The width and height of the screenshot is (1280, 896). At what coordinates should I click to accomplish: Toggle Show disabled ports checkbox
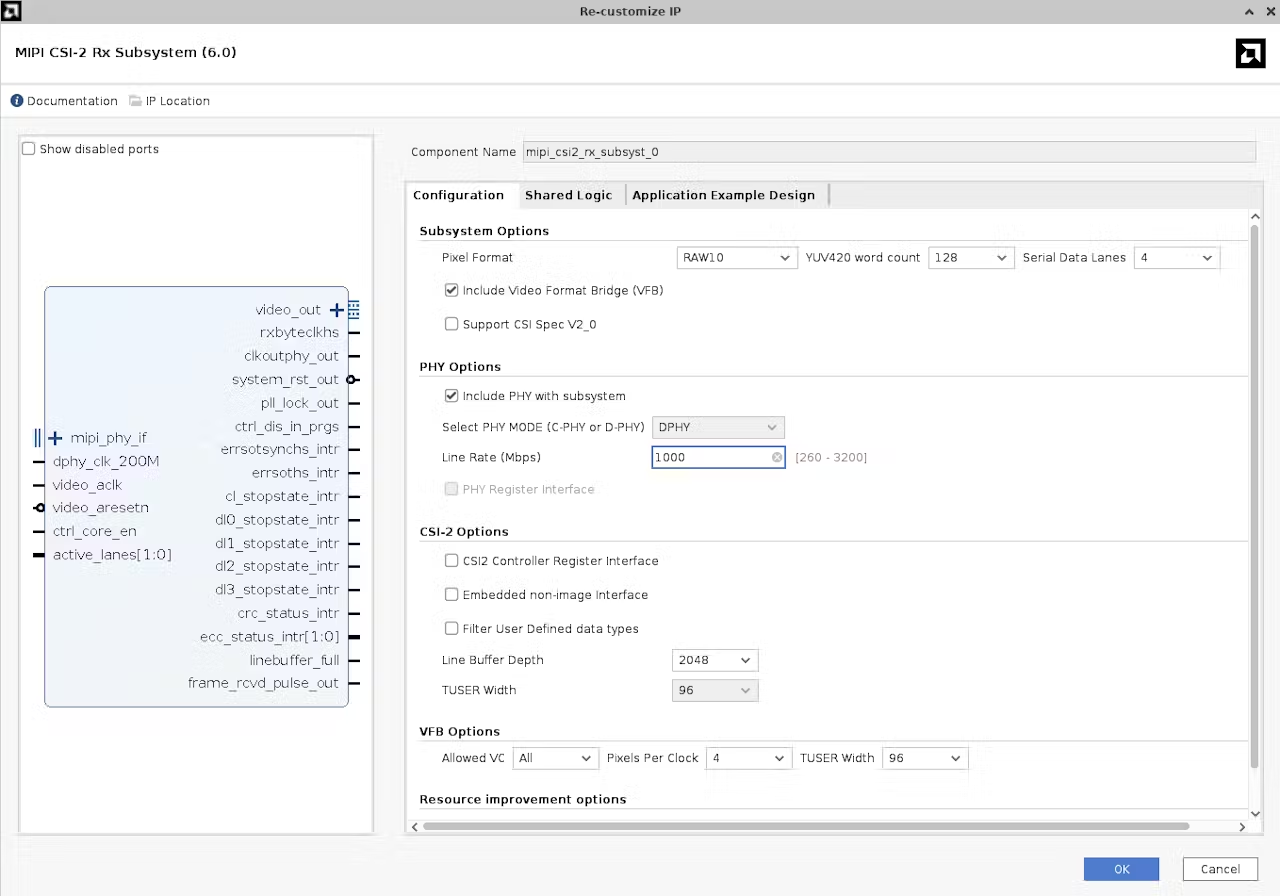click(x=29, y=149)
